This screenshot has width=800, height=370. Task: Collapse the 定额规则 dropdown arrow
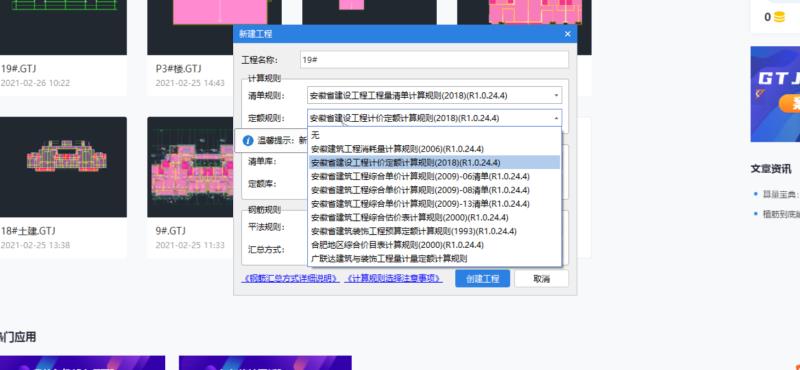(556, 118)
